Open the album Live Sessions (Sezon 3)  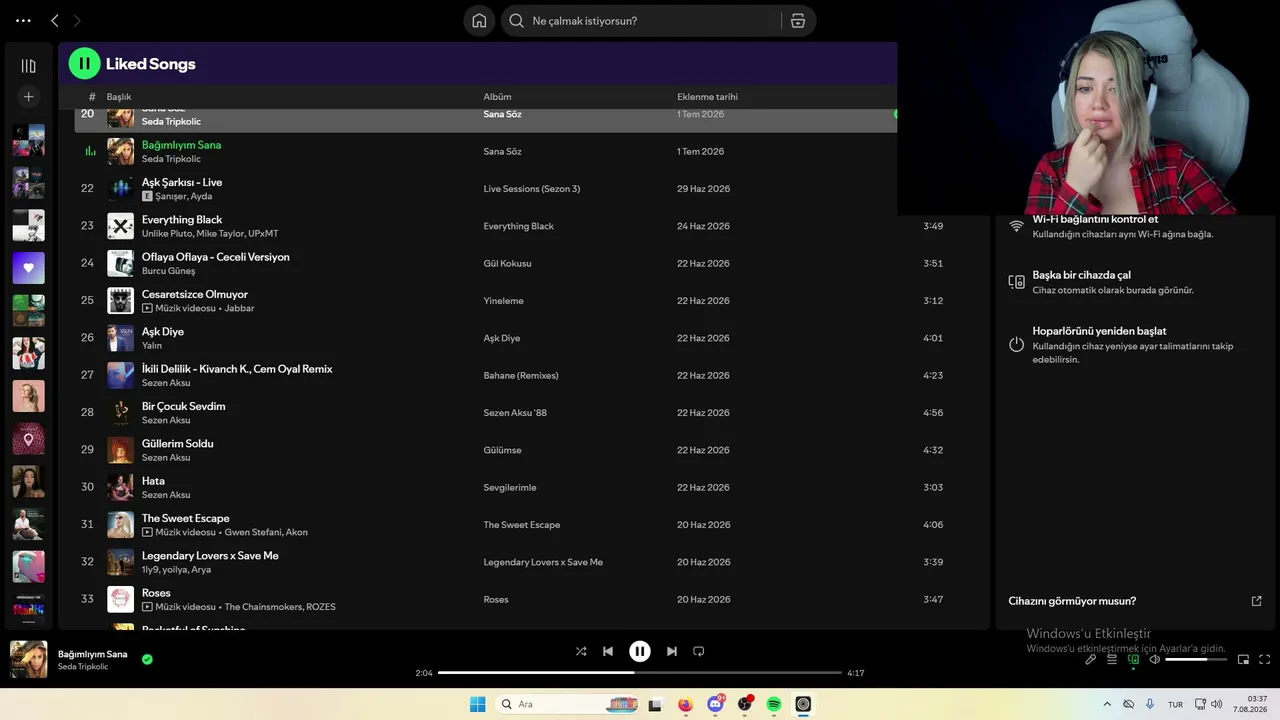532,189
